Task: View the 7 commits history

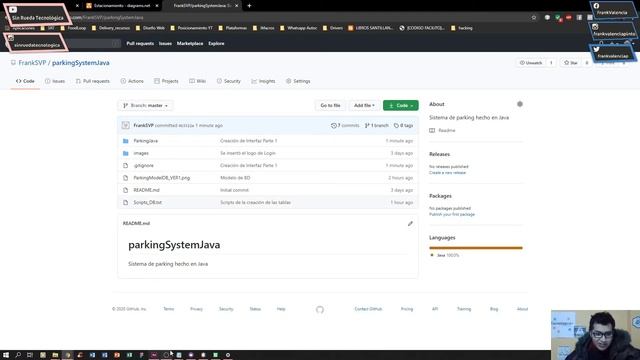Action: (x=345, y=126)
